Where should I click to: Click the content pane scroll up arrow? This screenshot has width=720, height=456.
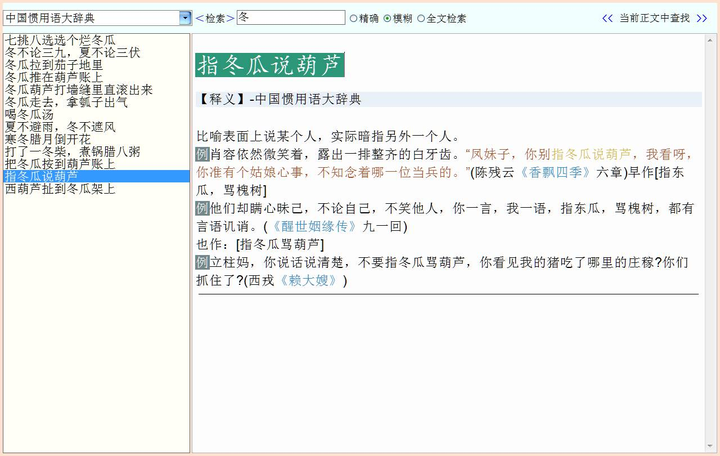(710, 40)
